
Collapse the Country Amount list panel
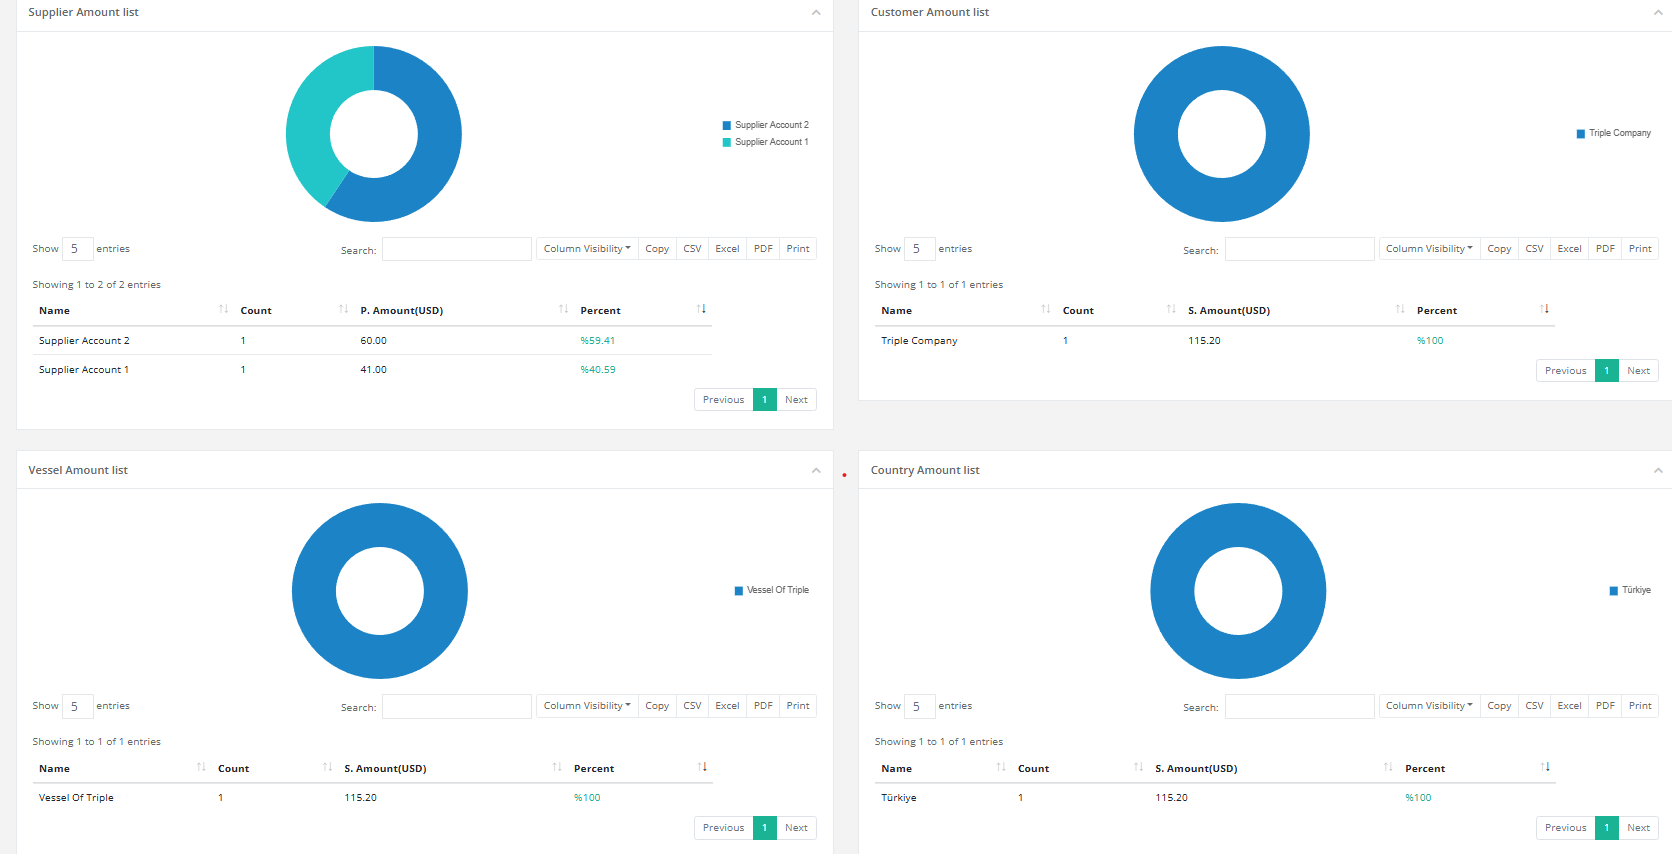[1658, 471]
